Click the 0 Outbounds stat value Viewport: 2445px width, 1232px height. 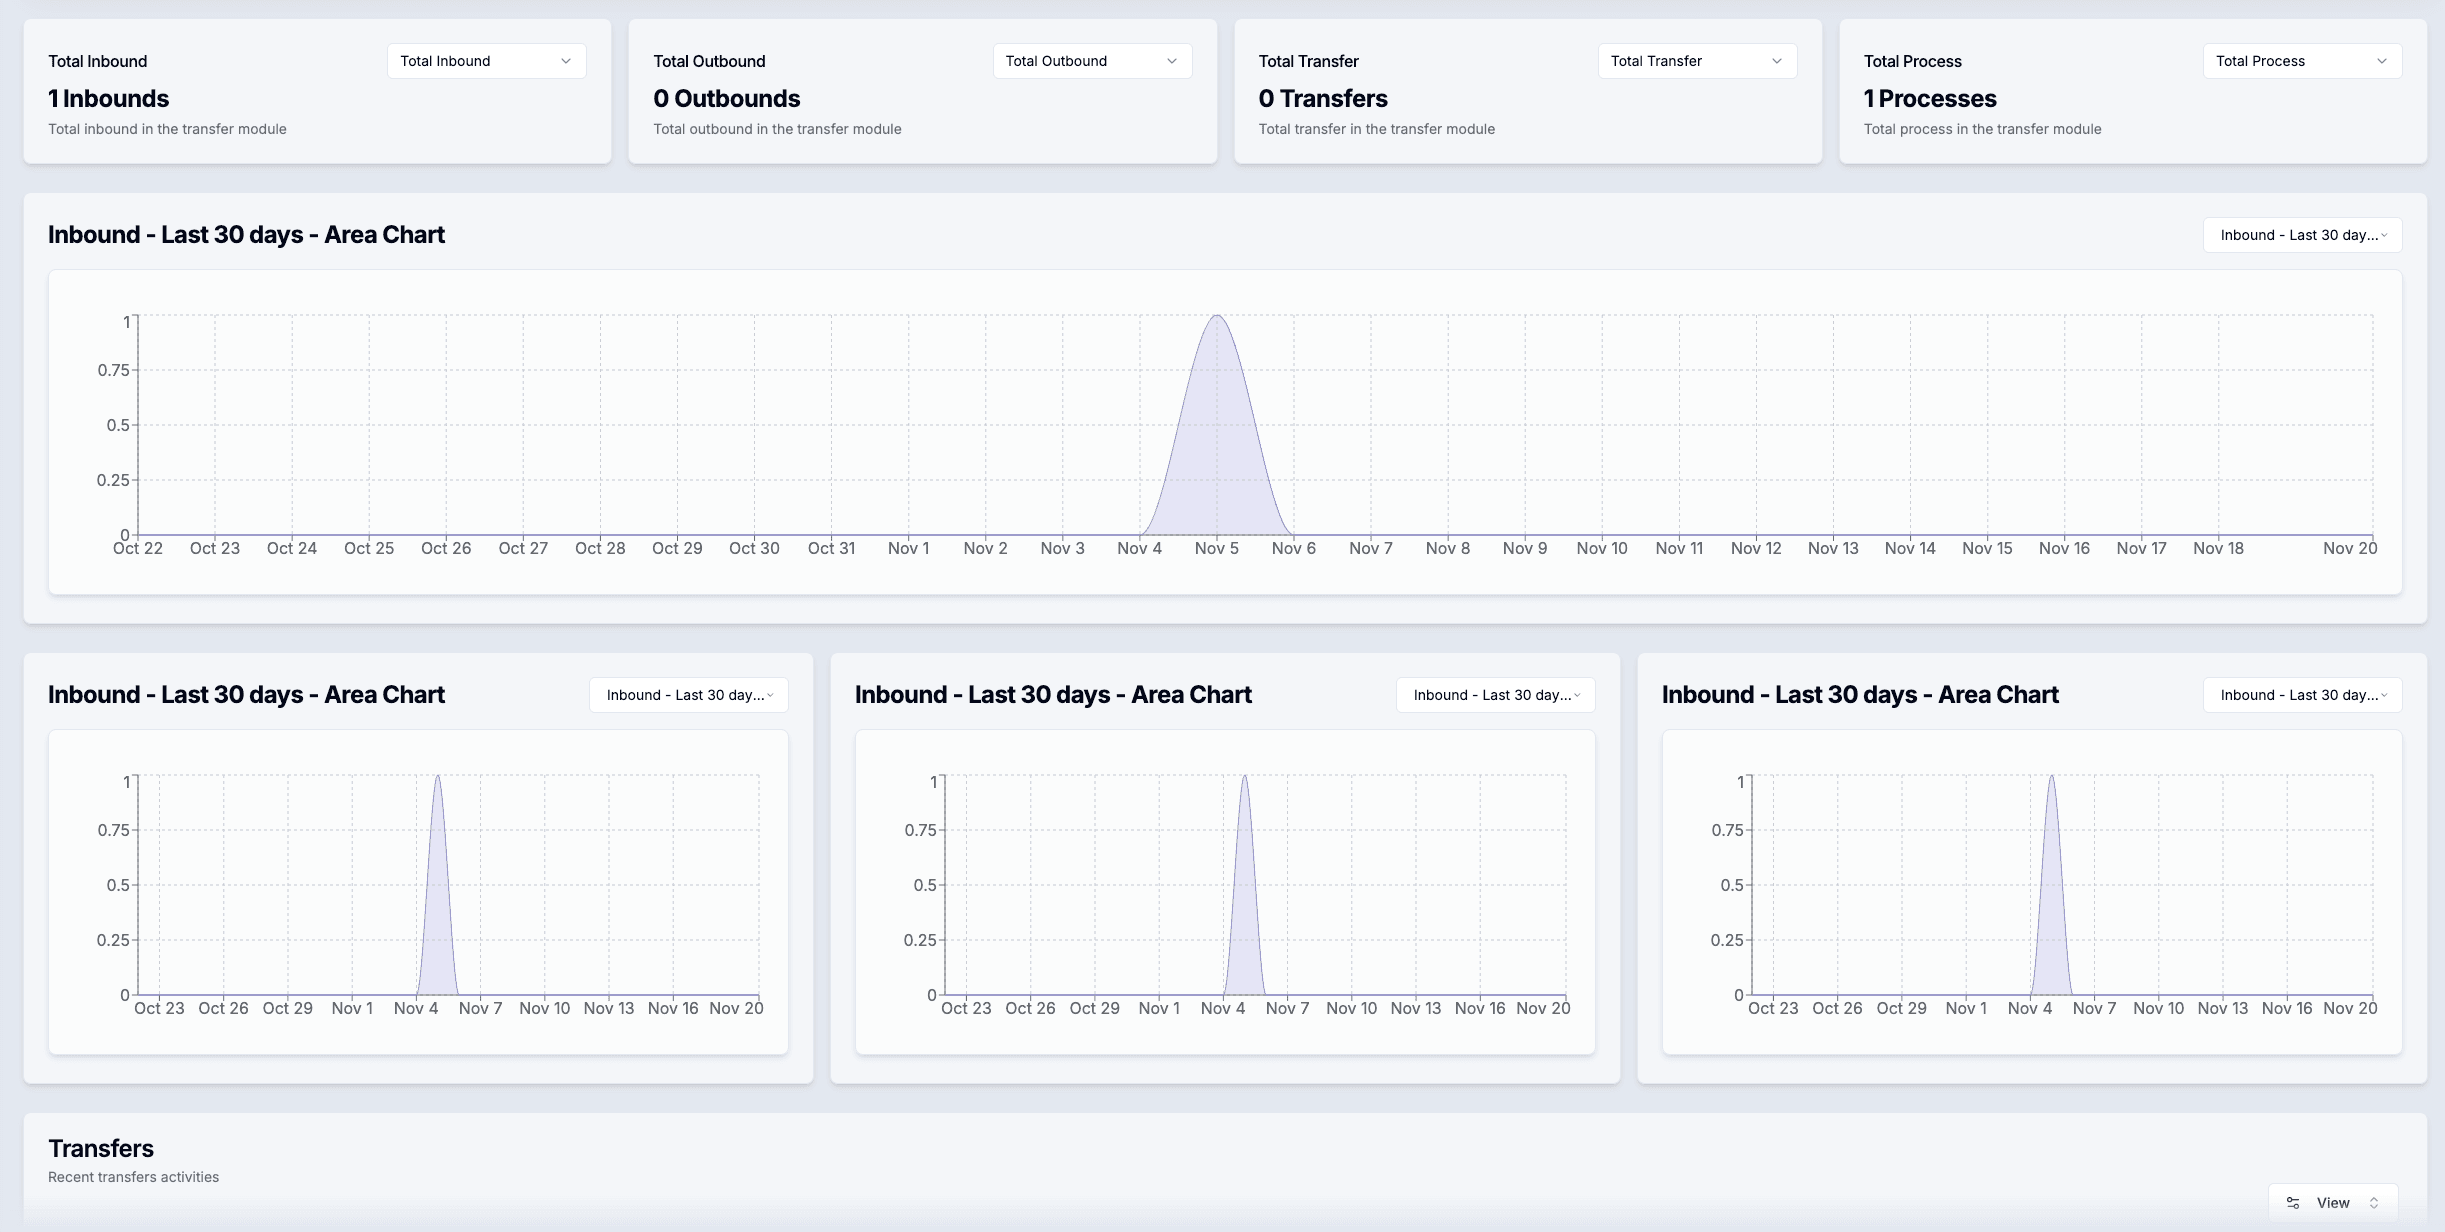[726, 98]
